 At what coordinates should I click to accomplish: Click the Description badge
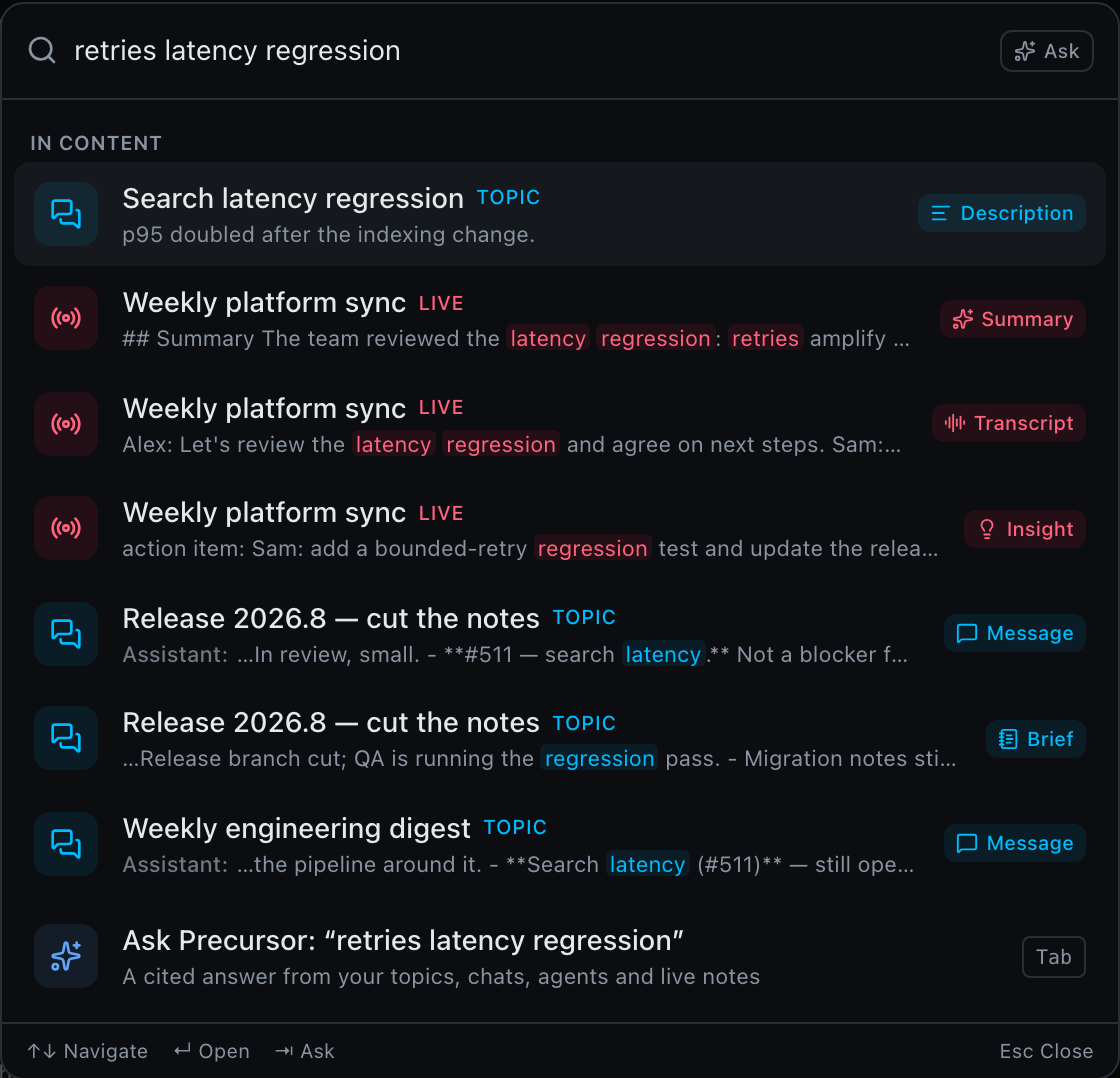1001,213
